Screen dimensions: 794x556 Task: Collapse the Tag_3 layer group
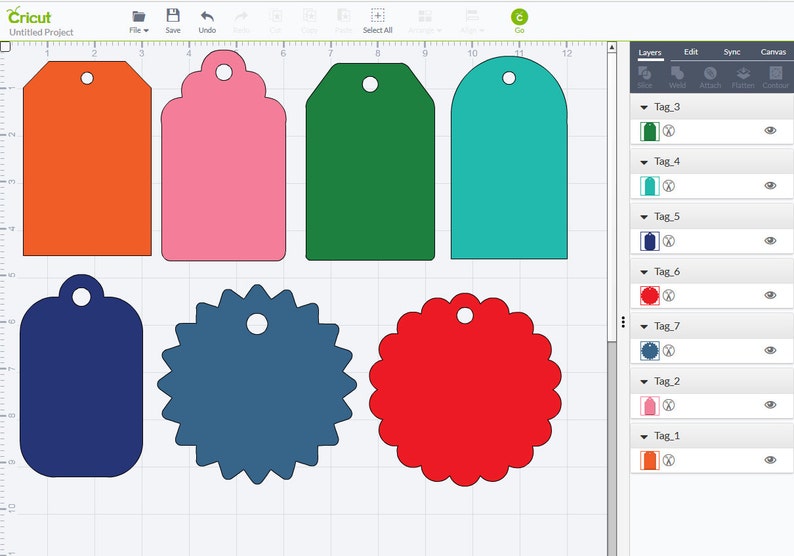(644, 107)
